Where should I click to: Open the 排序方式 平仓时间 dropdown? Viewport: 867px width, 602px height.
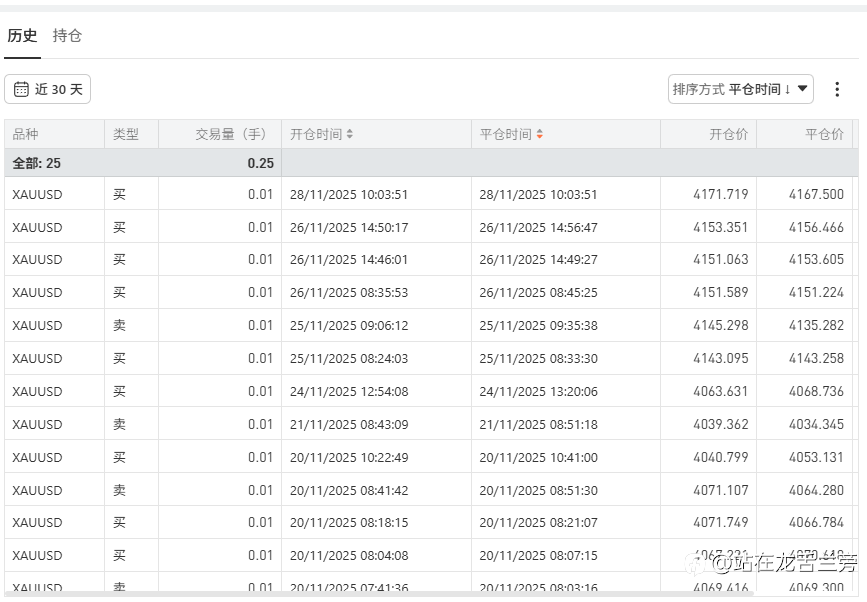pyautogui.click(x=740, y=89)
